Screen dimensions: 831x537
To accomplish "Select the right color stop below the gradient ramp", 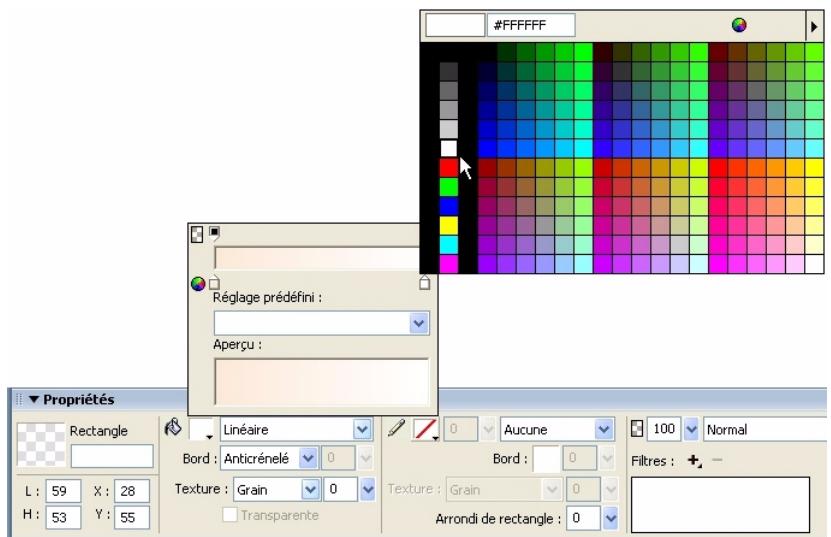I will click(425, 282).
